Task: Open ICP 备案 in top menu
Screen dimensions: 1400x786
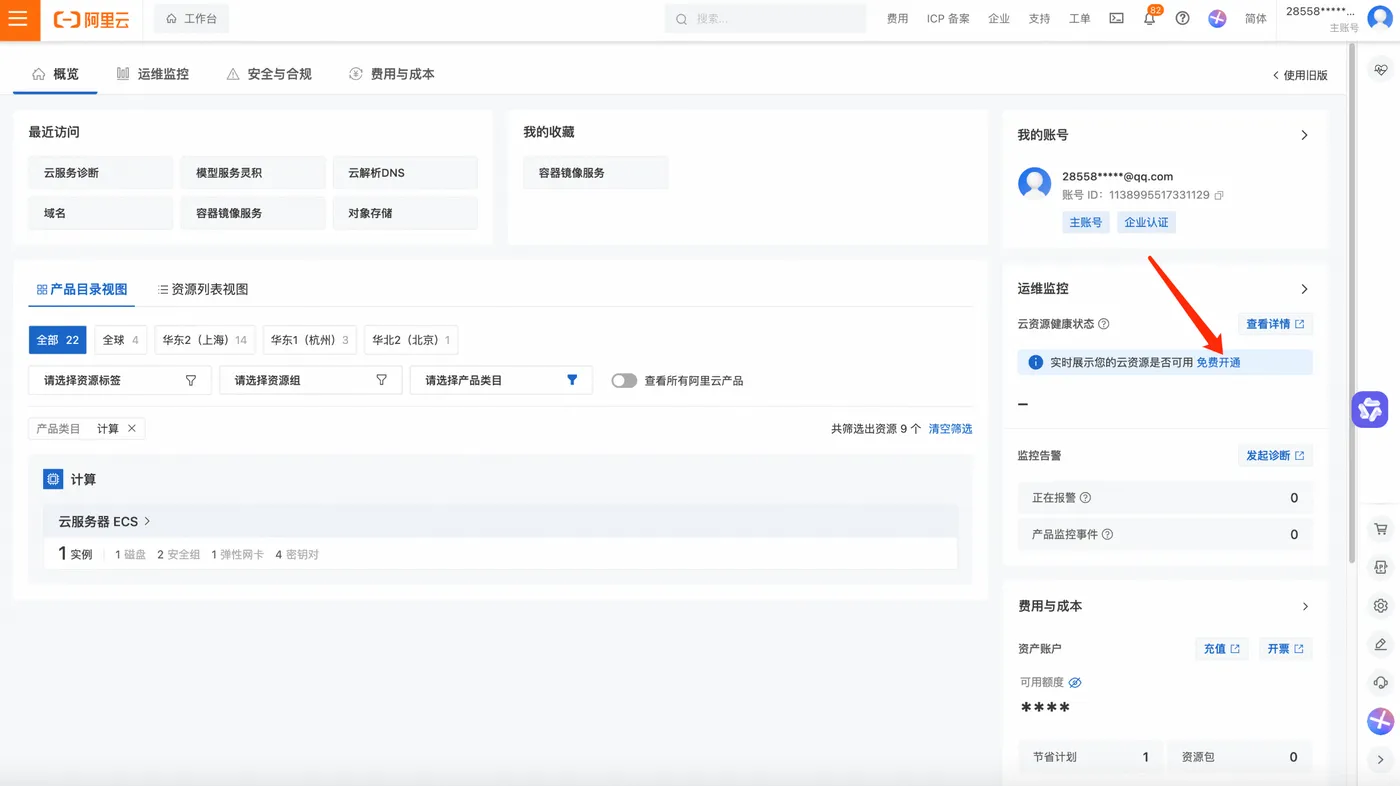Action: (x=948, y=19)
